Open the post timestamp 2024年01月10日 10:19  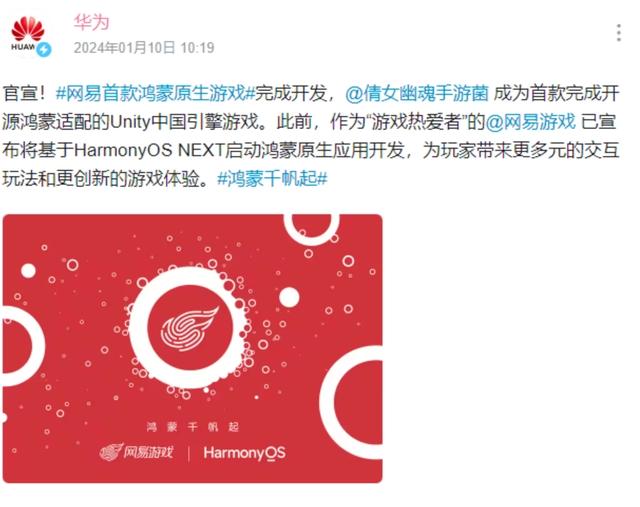click(x=144, y=48)
